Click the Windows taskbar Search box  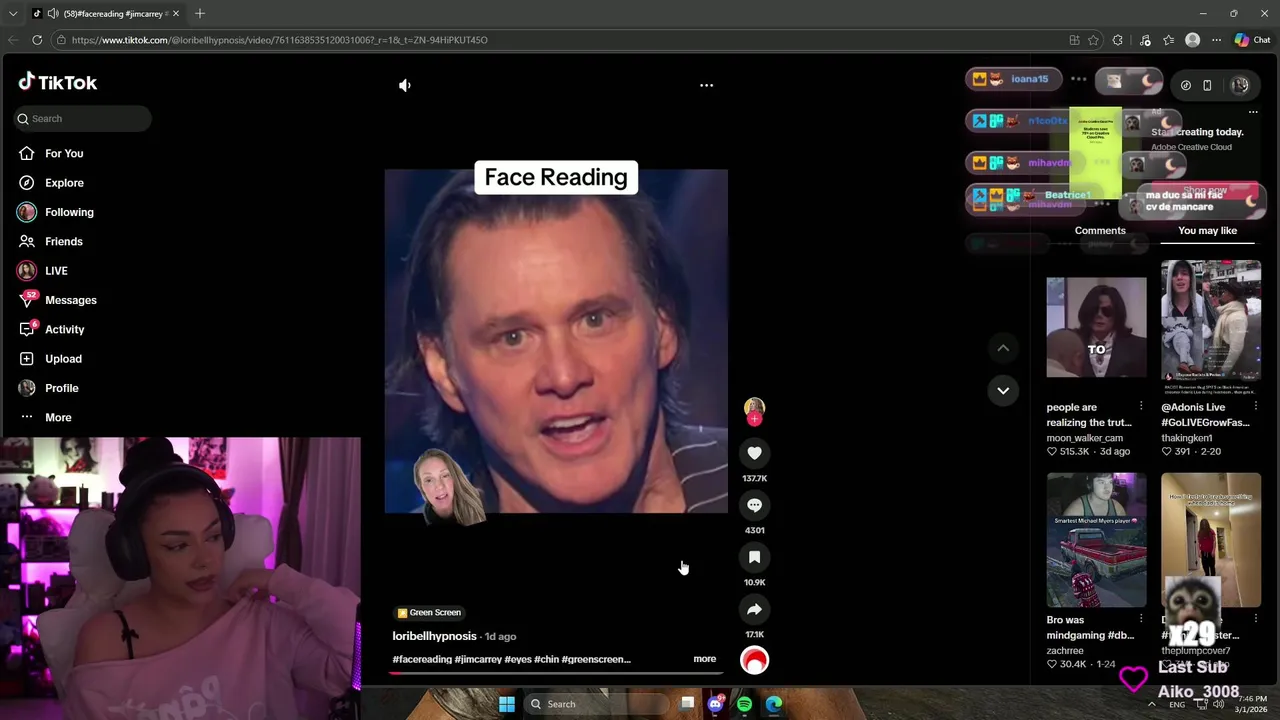[x=598, y=704]
